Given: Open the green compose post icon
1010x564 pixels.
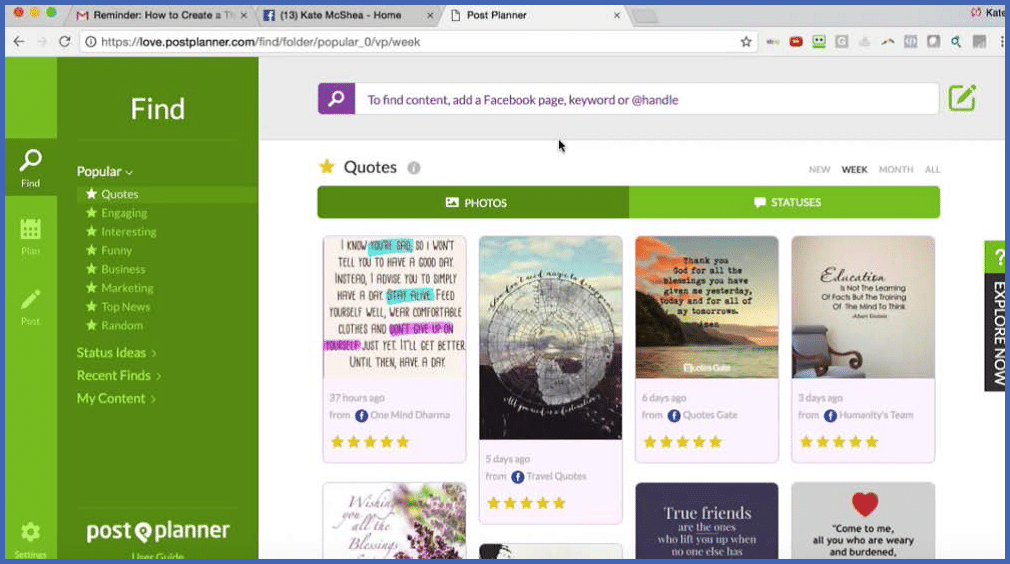Looking at the screenshot, I should [961, 98].
